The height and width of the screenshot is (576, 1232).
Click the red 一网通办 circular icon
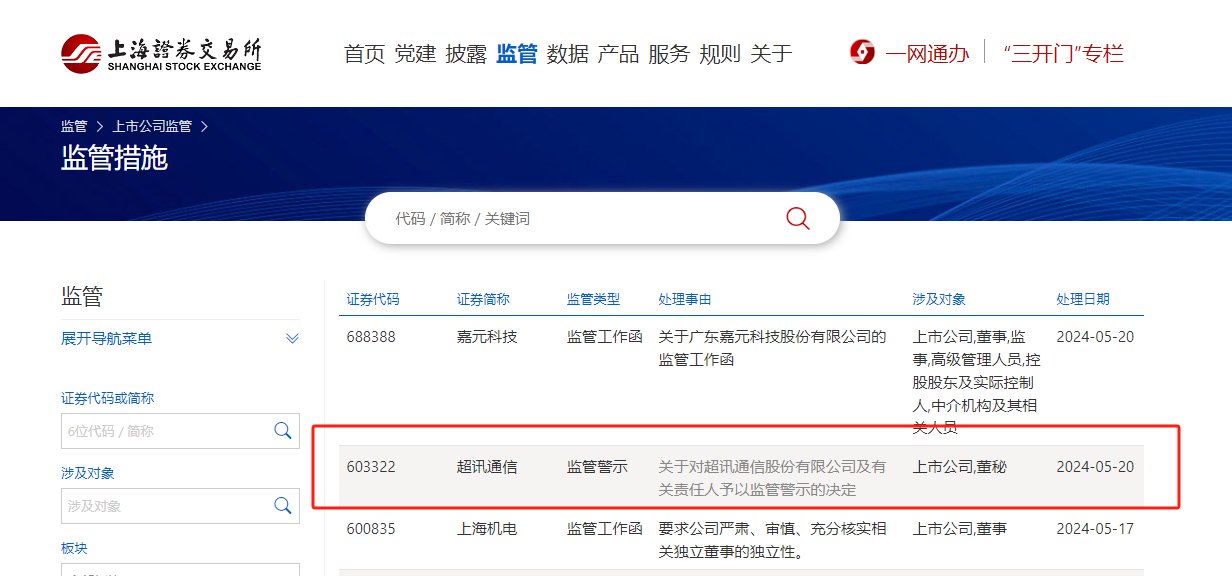point(861,53)
